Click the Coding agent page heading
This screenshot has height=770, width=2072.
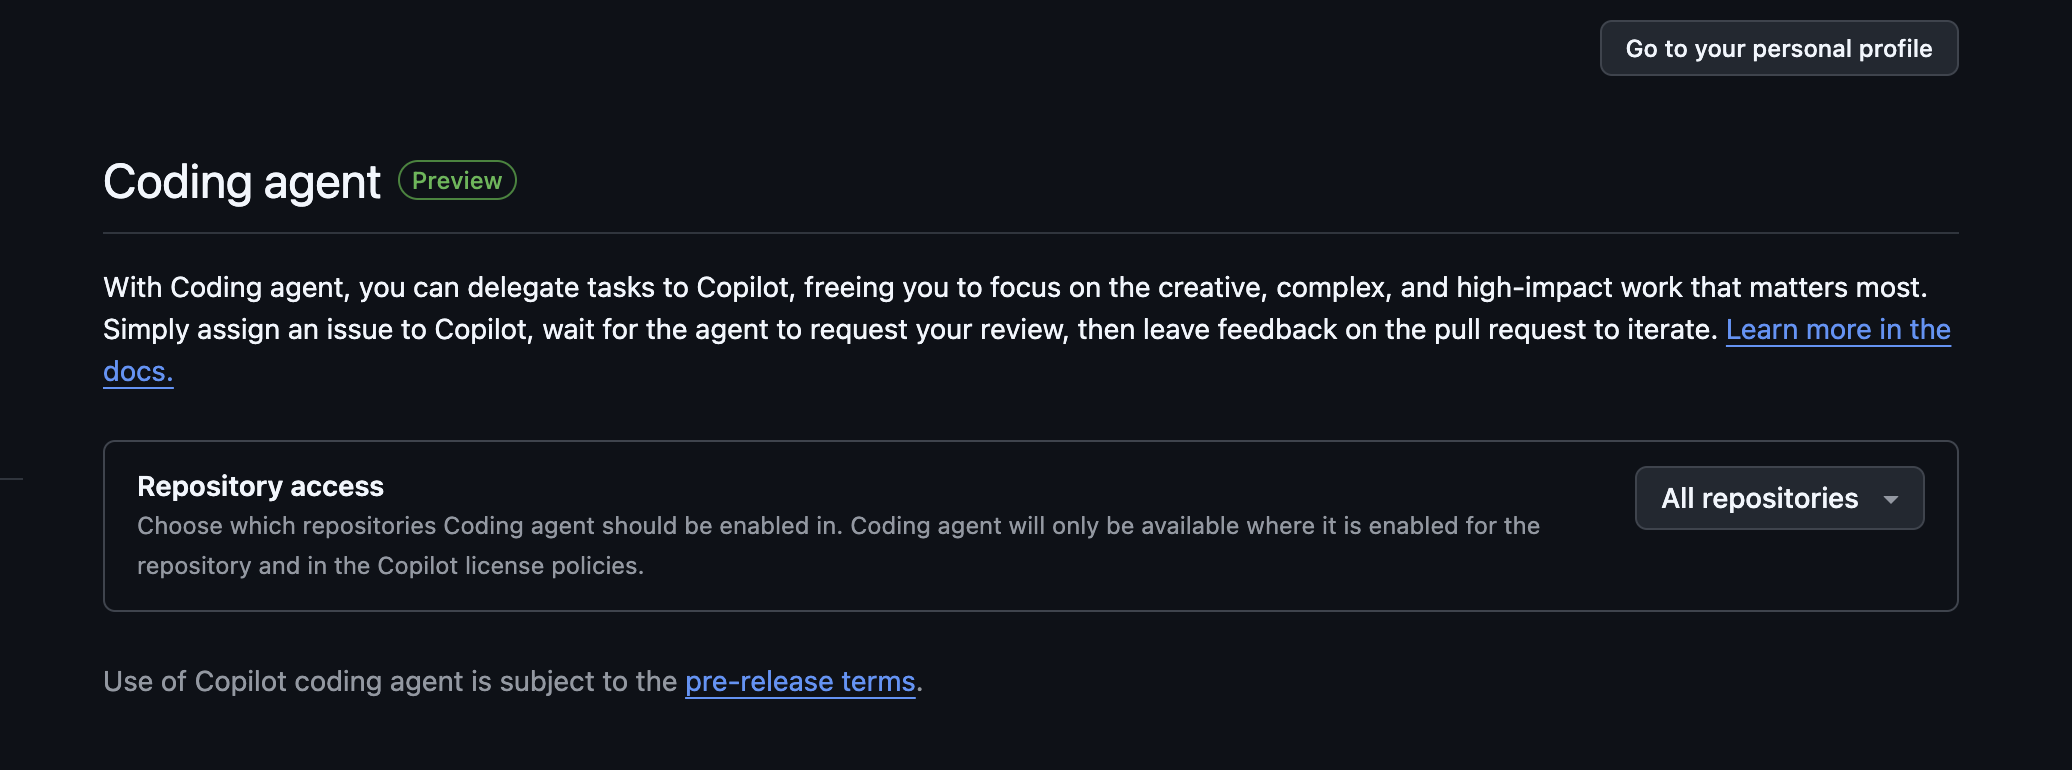[241, 181]
